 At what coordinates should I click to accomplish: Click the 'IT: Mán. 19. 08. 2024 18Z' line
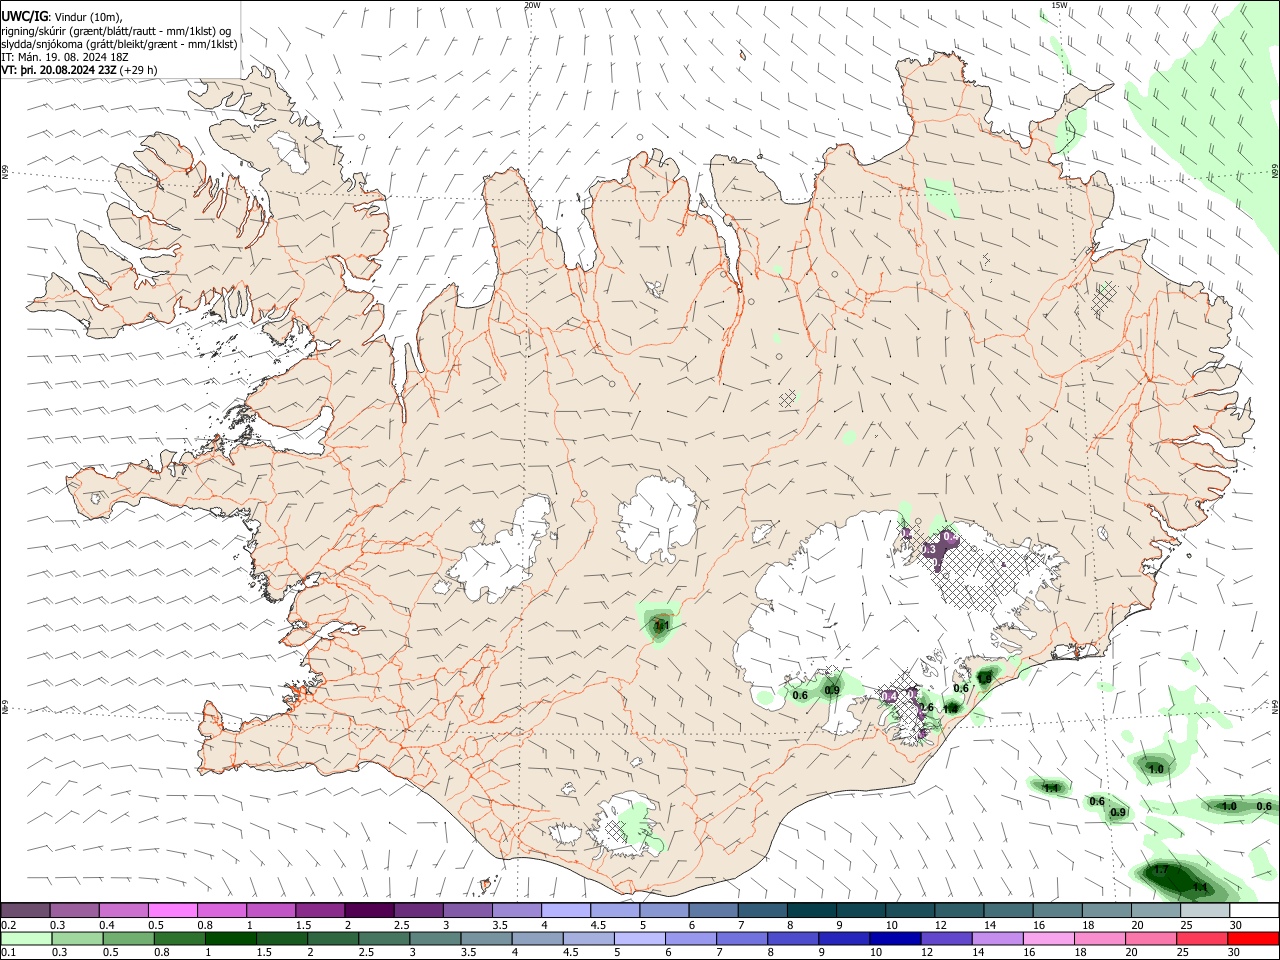pyautogui.click(x=66, y=57)
